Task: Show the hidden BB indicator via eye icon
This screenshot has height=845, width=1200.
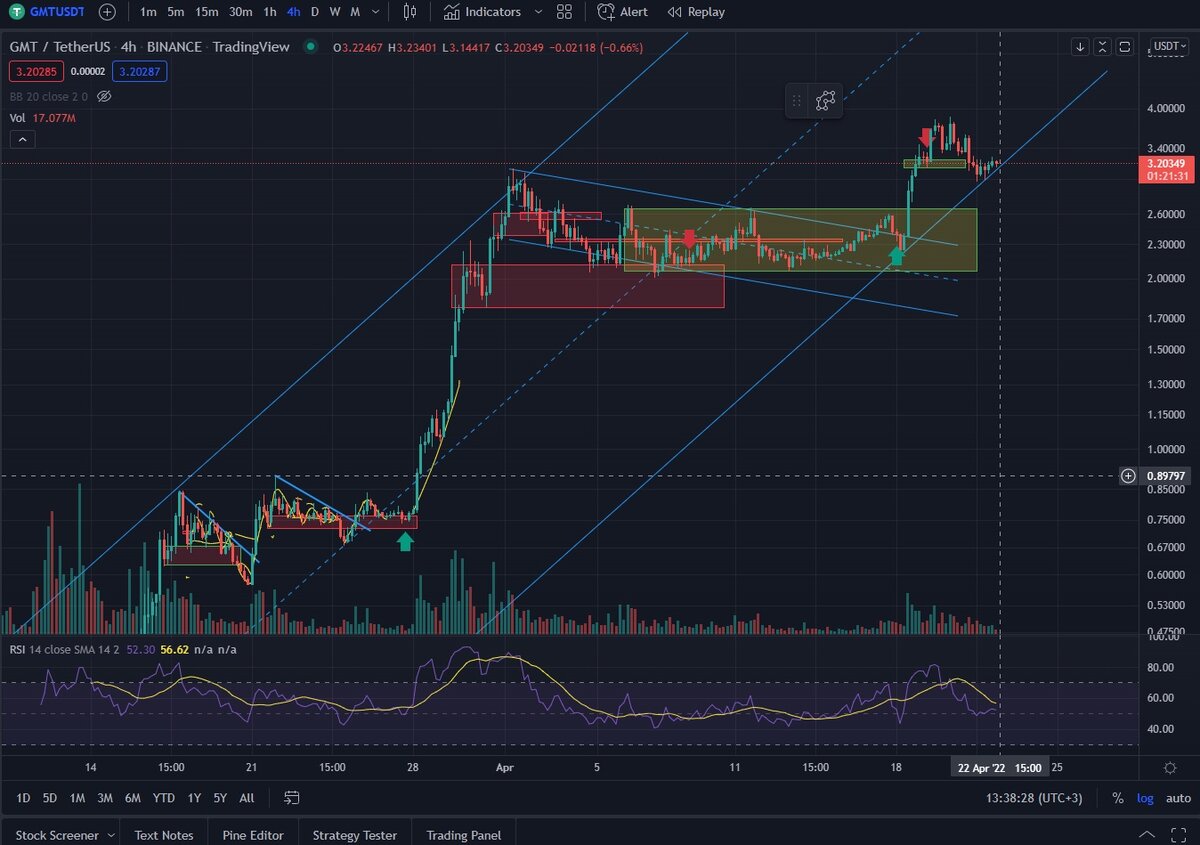Action: tap(104, 96)
